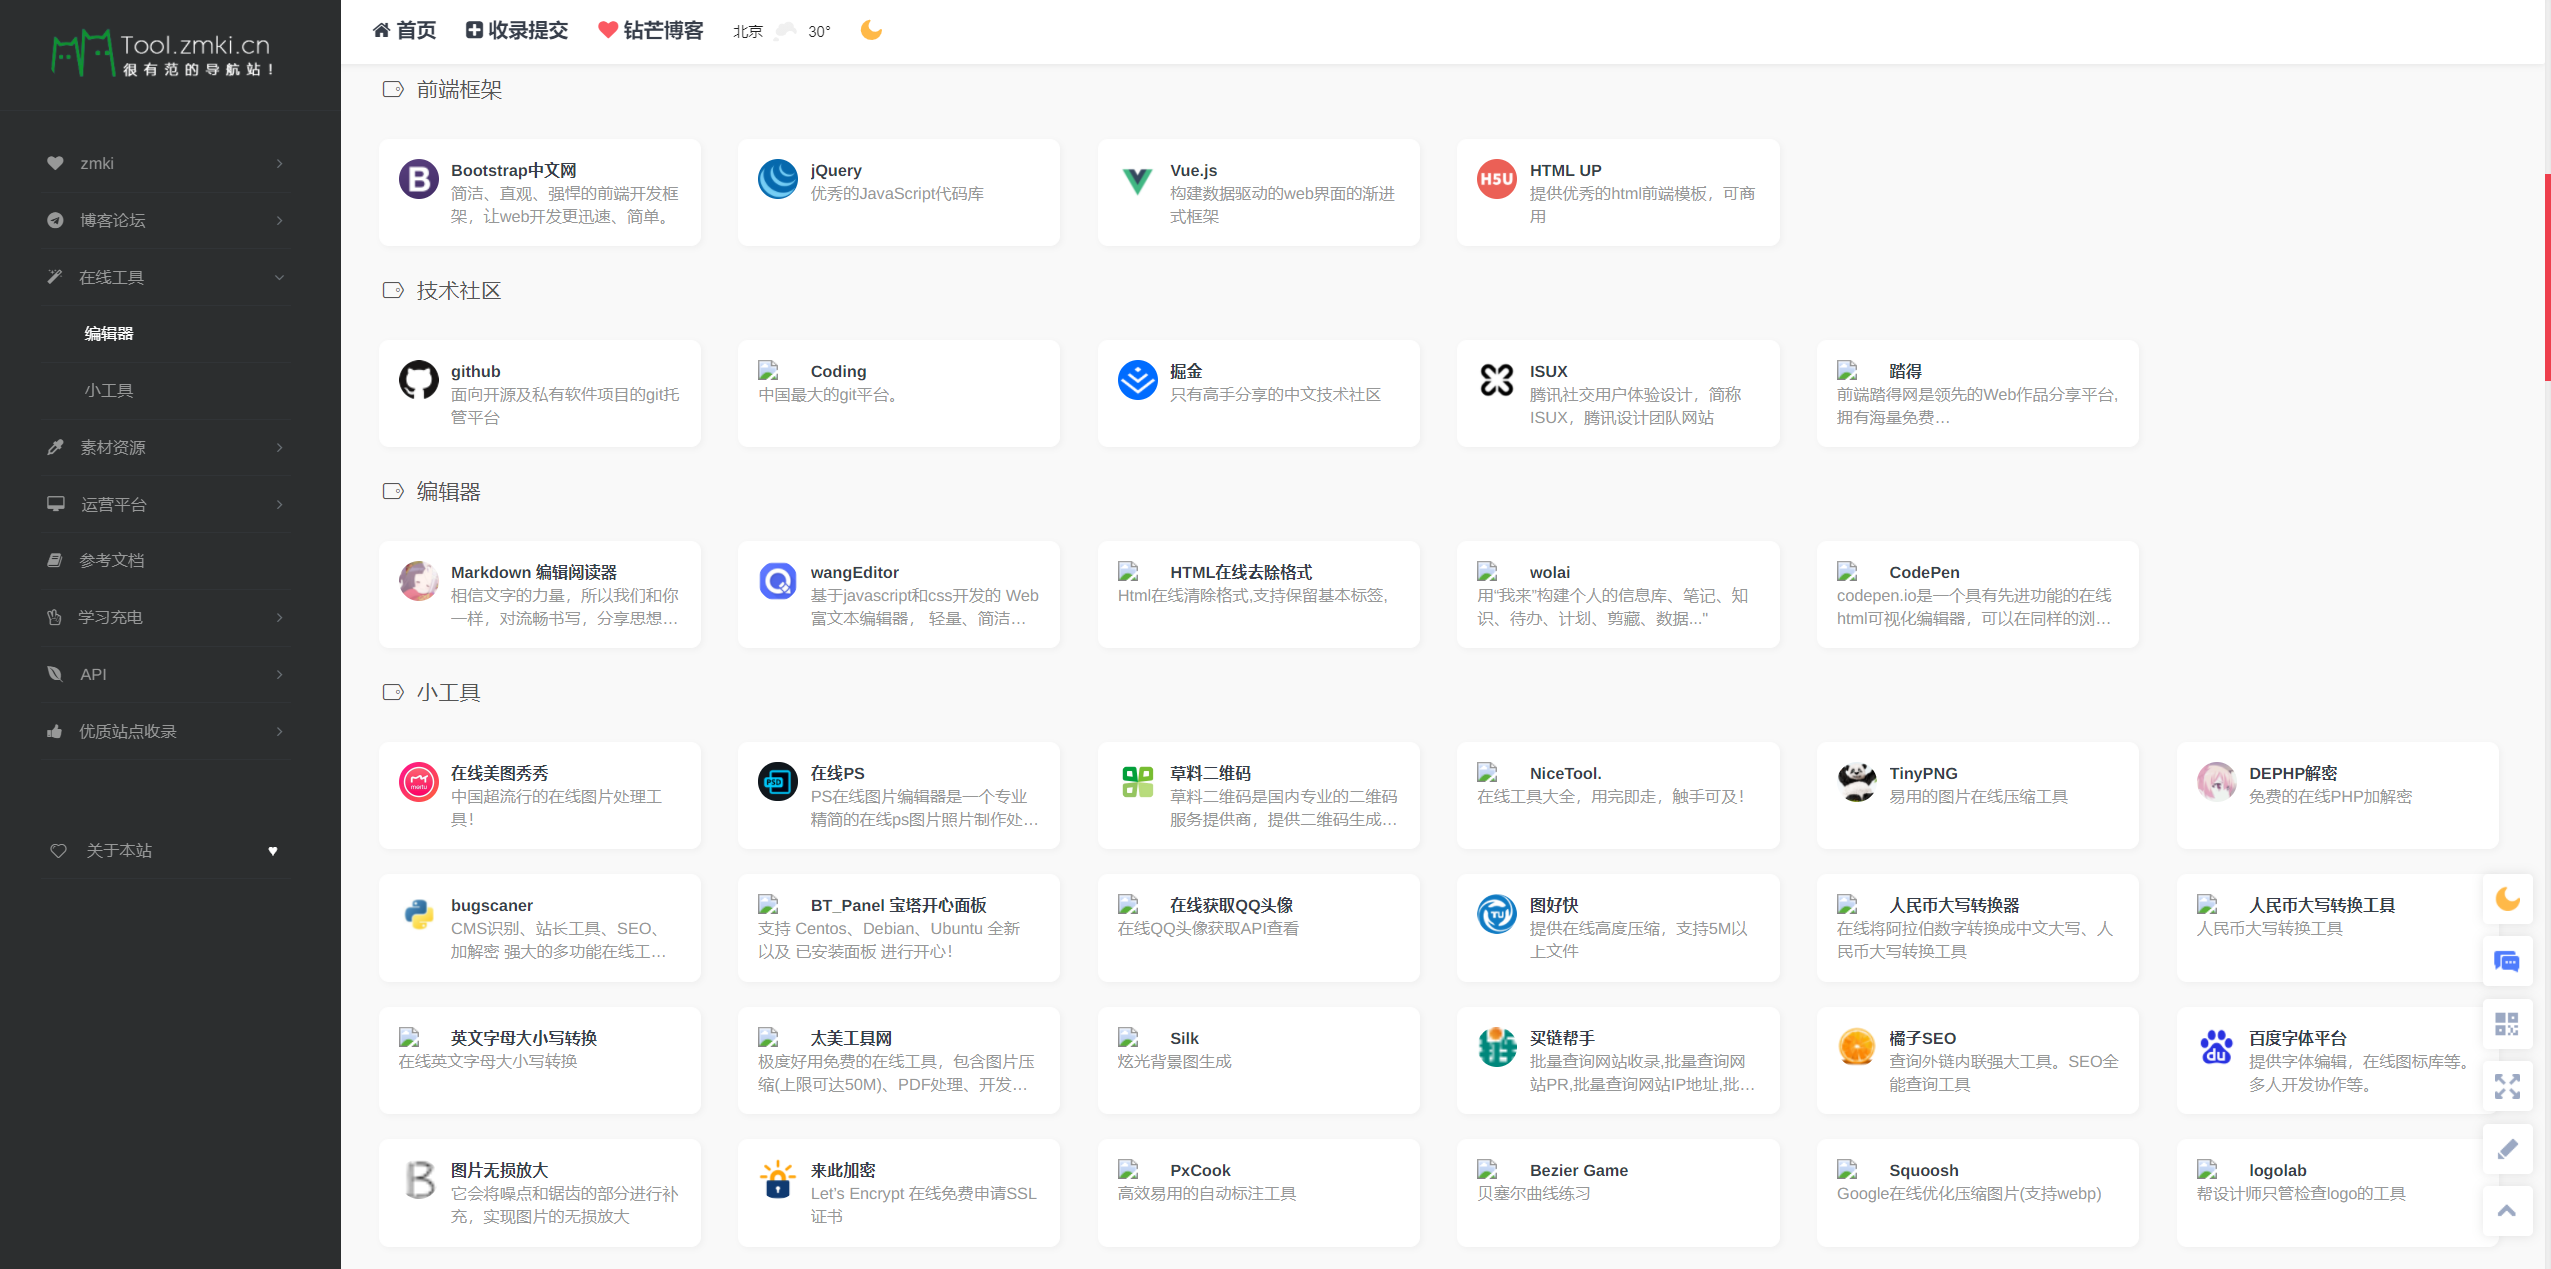Click the 北京 weather widget
The image size is (2551, 1269).
tap(782, 31)
